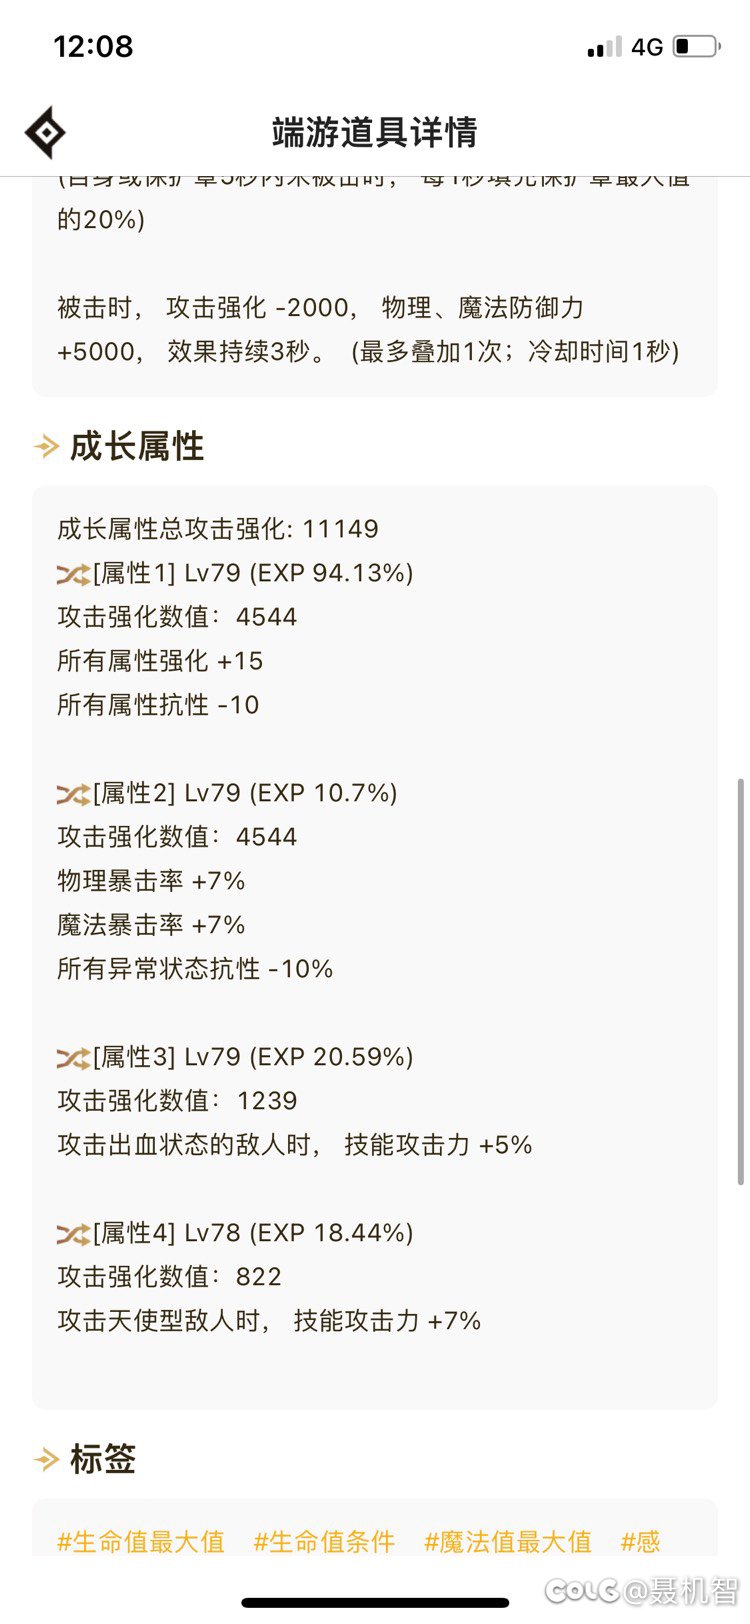Tap the arrow icon beside 标签
Screen dimensions: 750x1624
(46, 1460)
